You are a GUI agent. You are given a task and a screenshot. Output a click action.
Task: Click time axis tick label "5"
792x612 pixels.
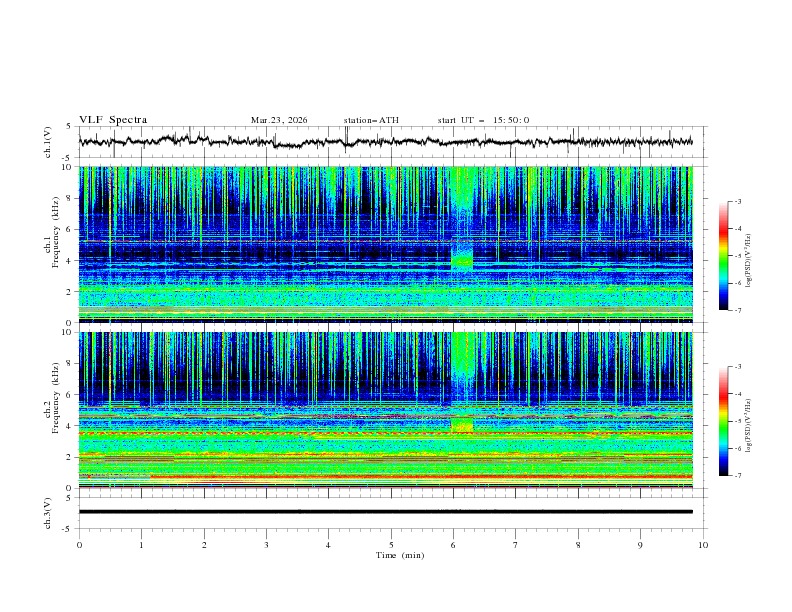[391, 545]
